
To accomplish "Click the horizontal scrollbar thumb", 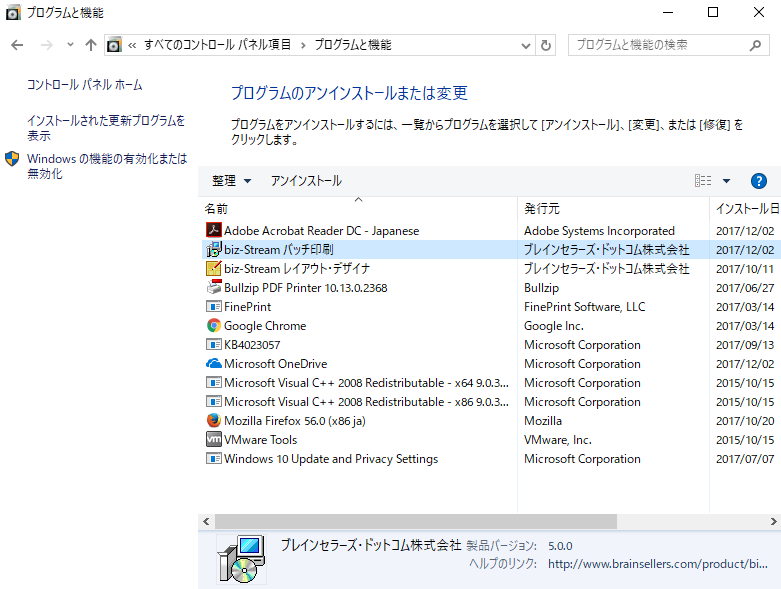I will coord(416,521).
